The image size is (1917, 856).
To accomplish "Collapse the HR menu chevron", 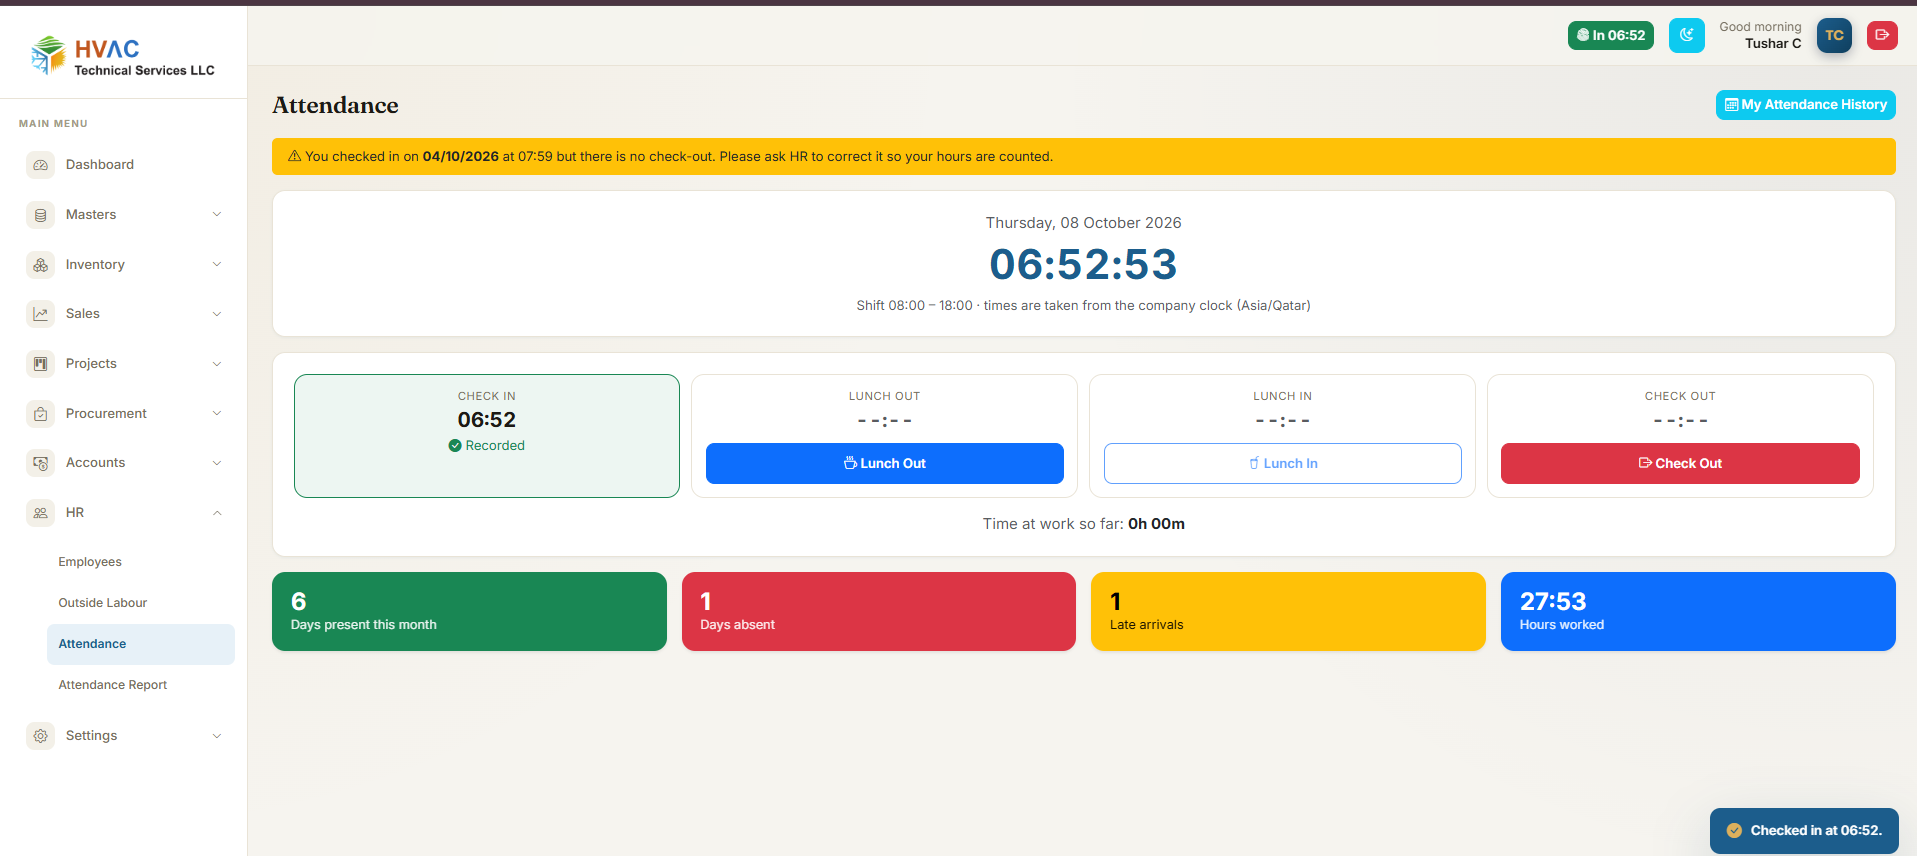I will click(x=217, y=513).
